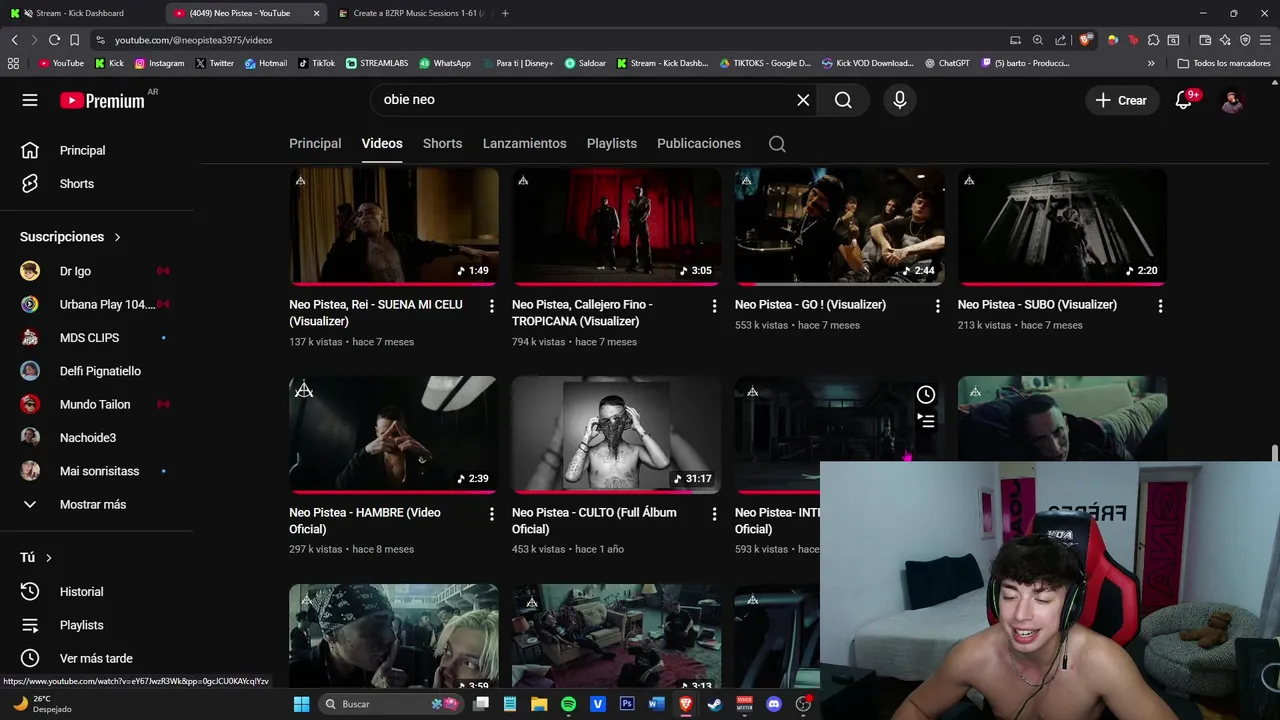The width and height of the screenshot is (1280, 720).
Task: Open the browser main menu
Action: pyautogui.click(x=1265, y=40)
